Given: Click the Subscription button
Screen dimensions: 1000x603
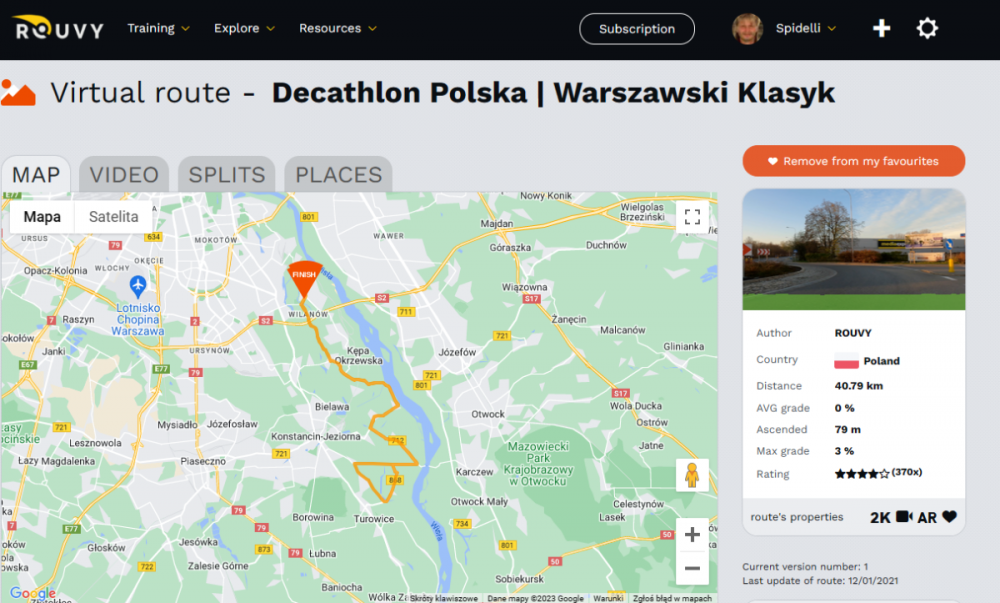Looking at the screenshot, I should click(636, 29).
